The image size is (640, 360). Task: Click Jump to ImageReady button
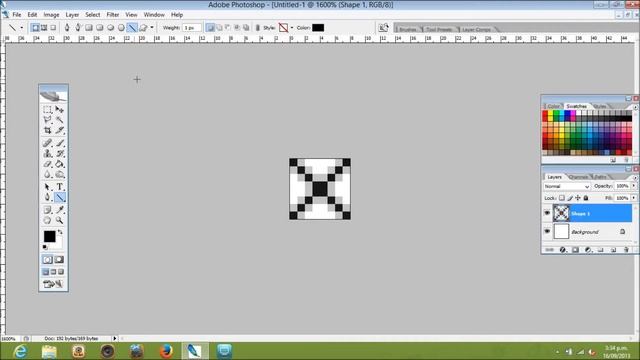pos(53,284)
